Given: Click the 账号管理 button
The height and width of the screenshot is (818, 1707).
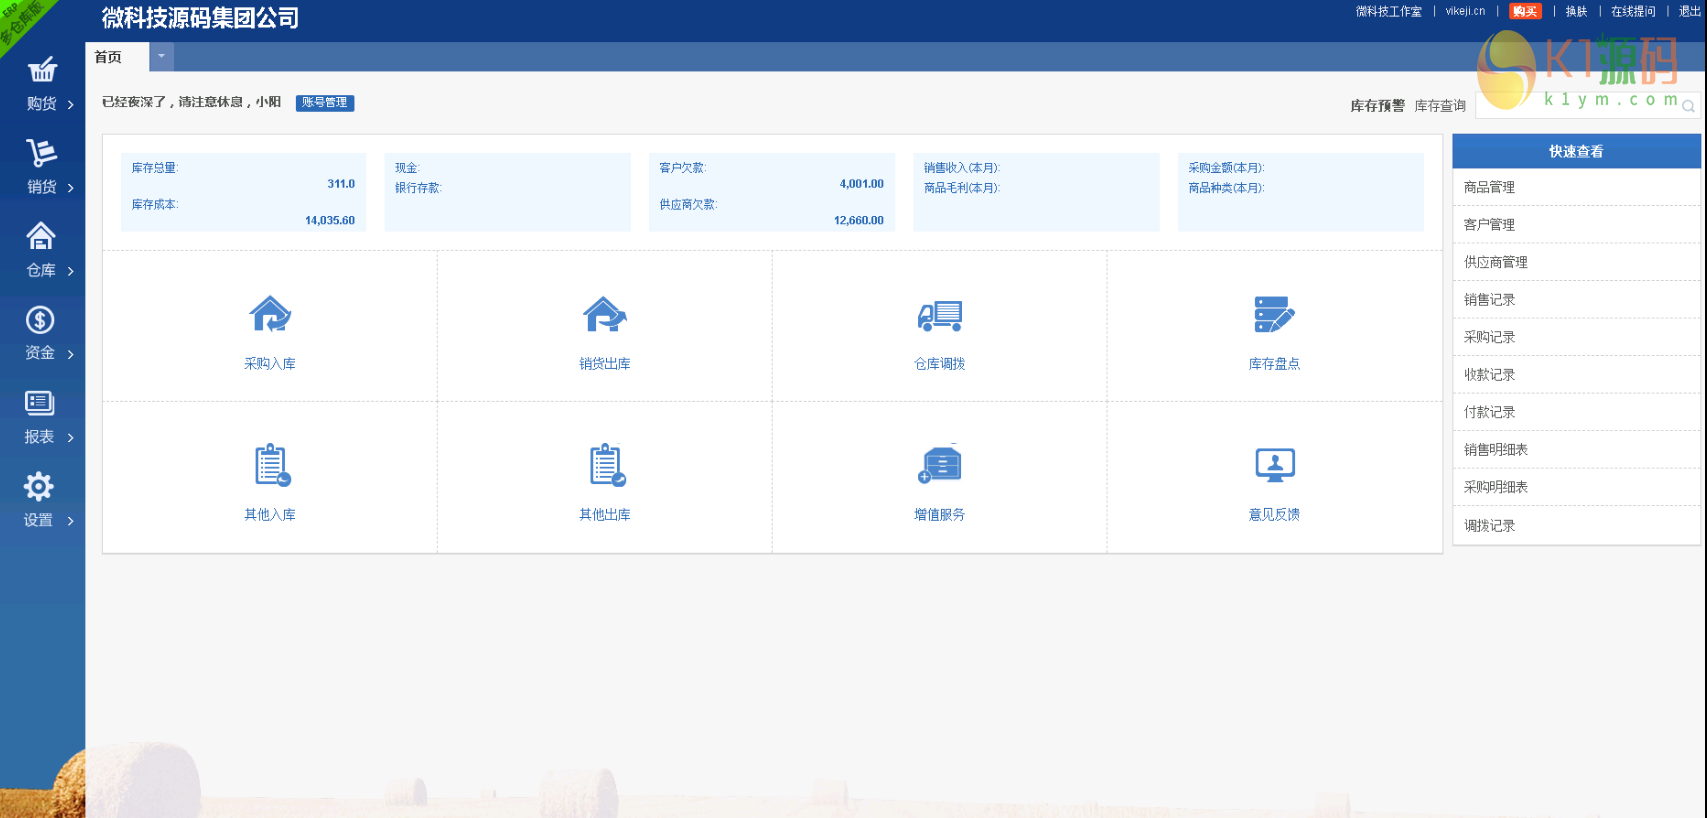Looking at the screenshot, I should coord(325,103).
